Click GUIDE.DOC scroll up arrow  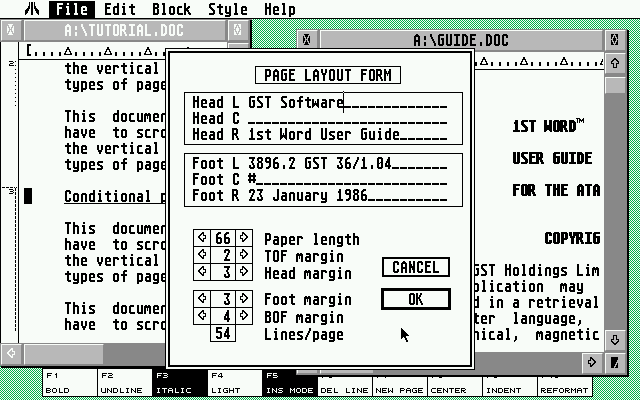click(x=615, y=62)
